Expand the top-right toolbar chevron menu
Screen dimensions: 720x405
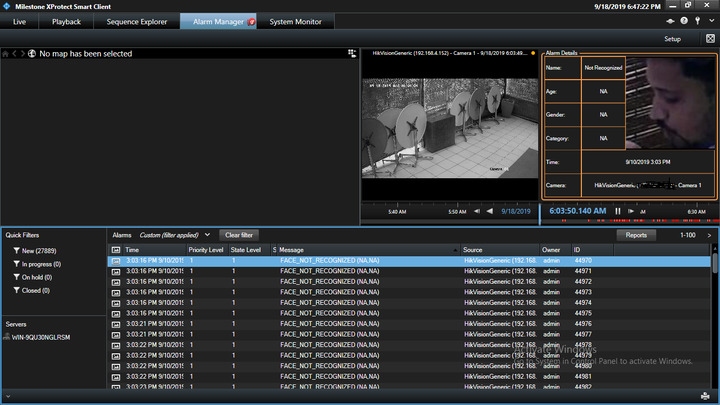(711, 21)
